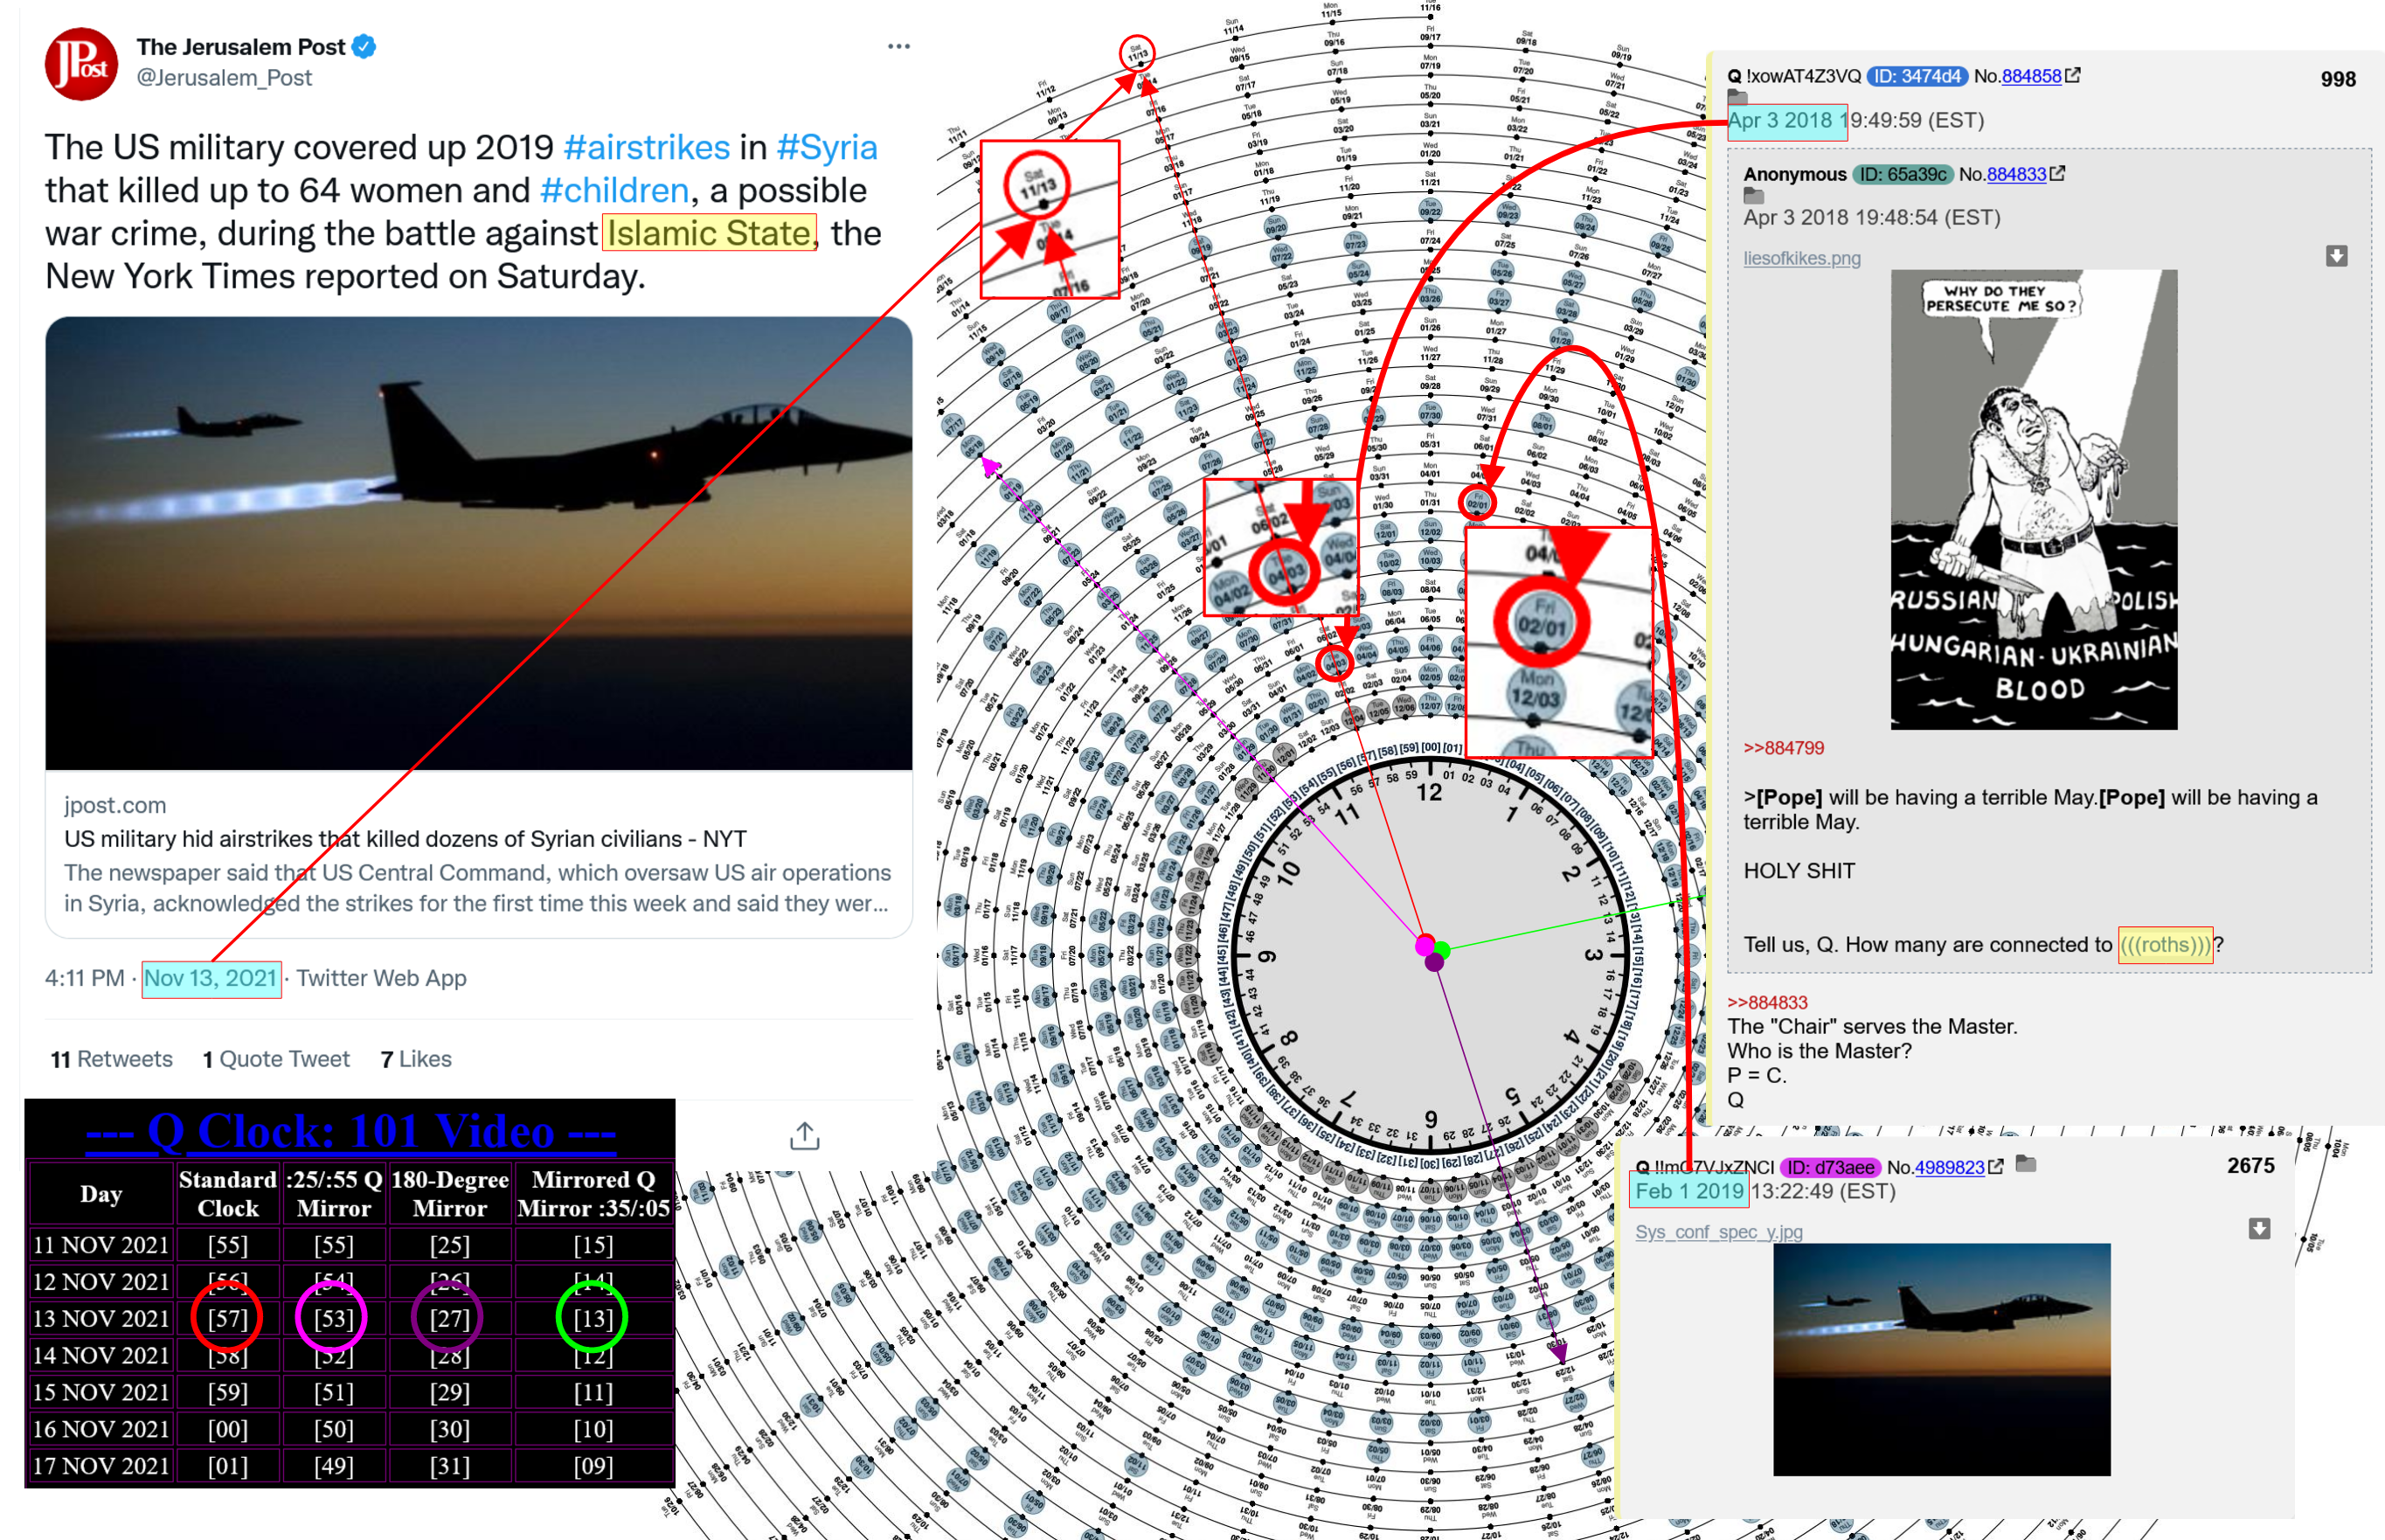Click the share icon below the tweet
Image resolution: width=2385 pixels, height=1540 pixels.
point(805,1135)
